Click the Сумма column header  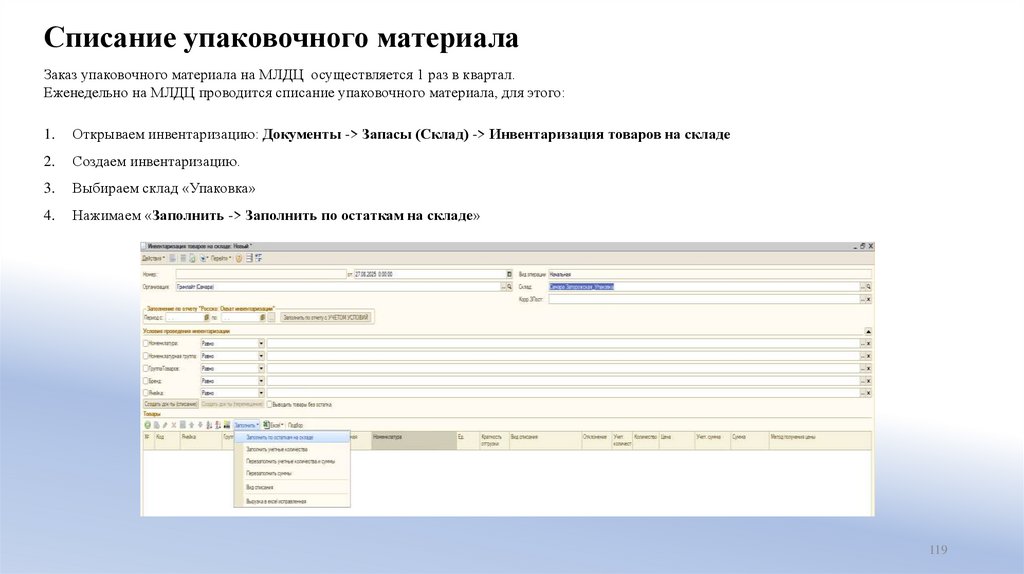pyautogui.click(x=748, y=441)
